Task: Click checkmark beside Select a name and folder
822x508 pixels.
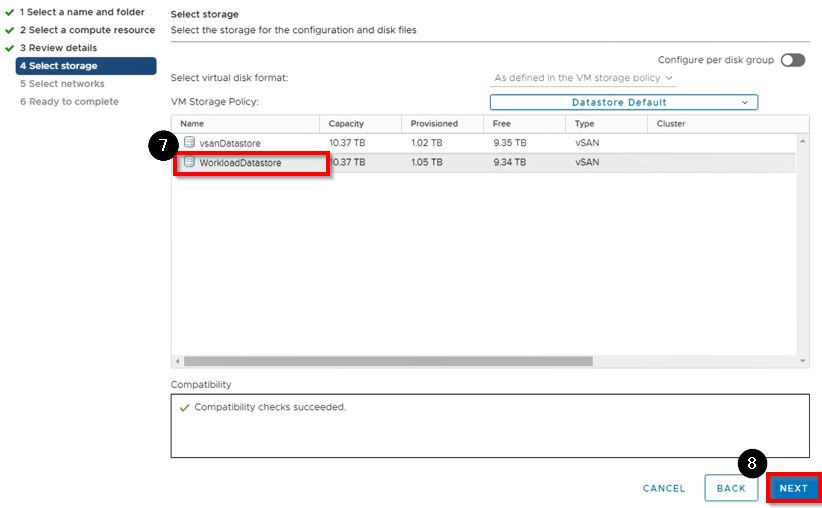Action: coord(9,12)
